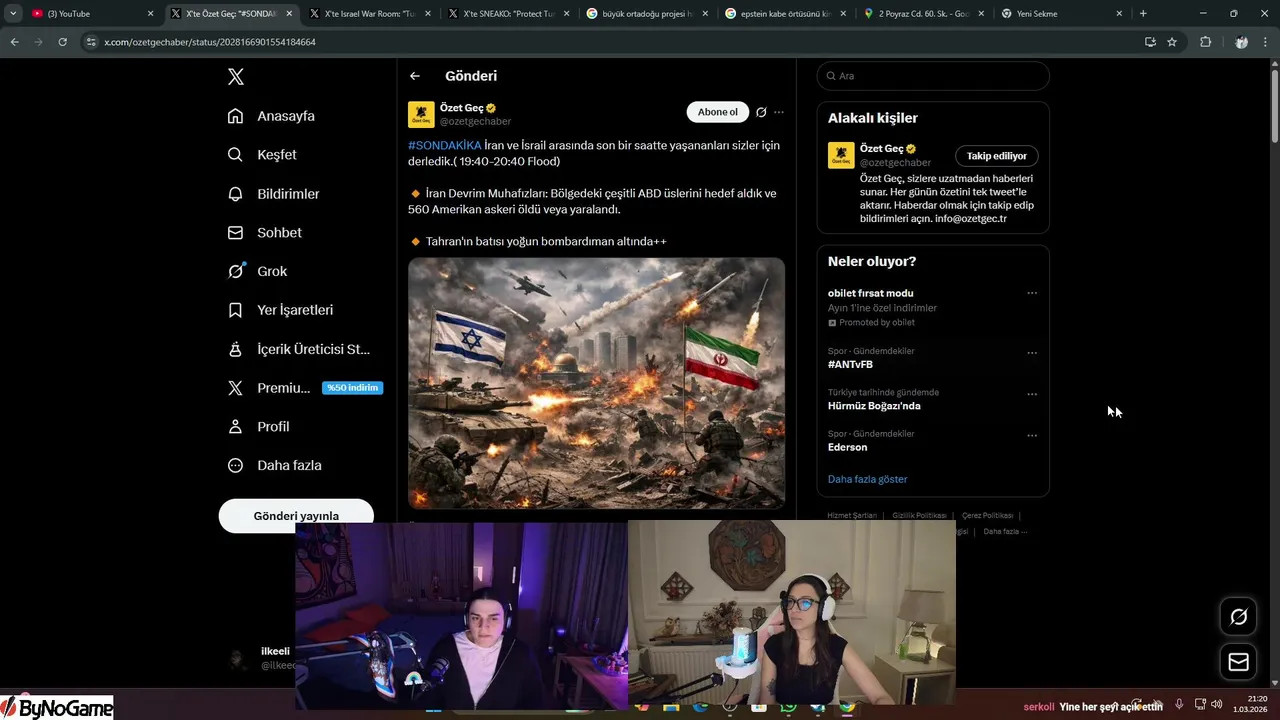The width and height of the screenshot is (1280, 720).
Task: Click browser back button
Action: [14, 42]
